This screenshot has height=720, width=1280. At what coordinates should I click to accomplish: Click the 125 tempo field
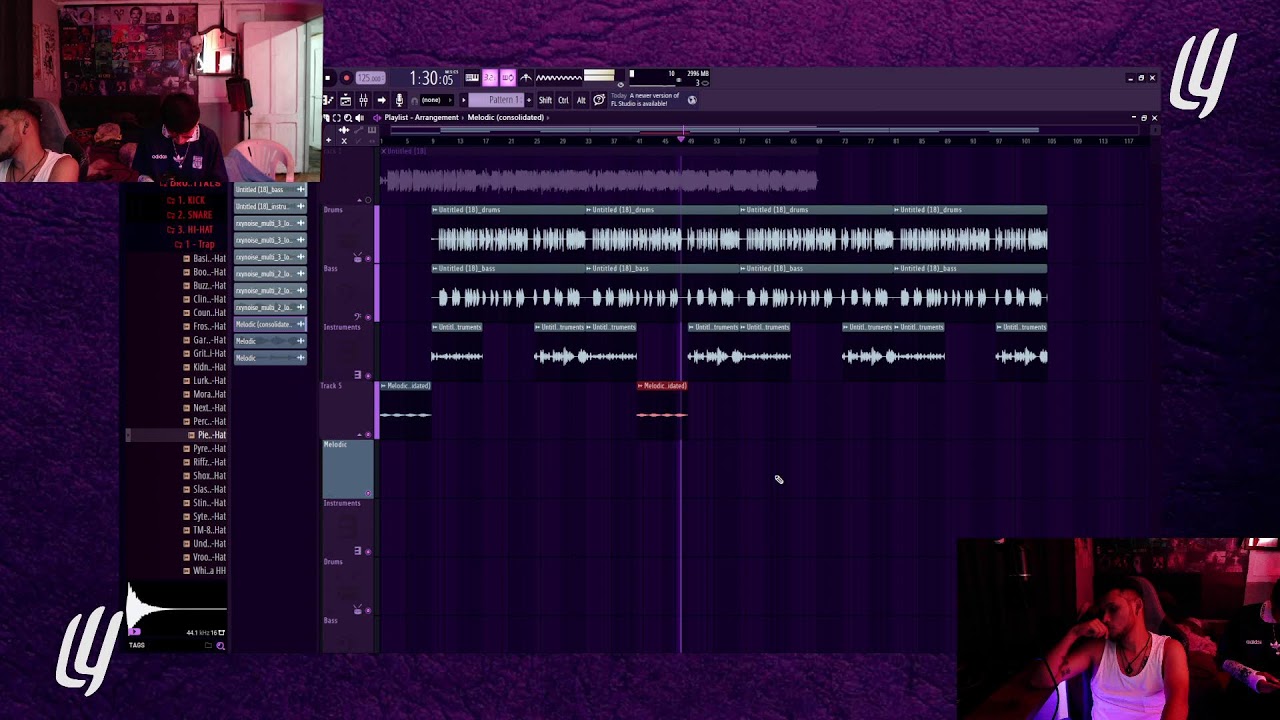pyautogui.click(x=370, y=78)
